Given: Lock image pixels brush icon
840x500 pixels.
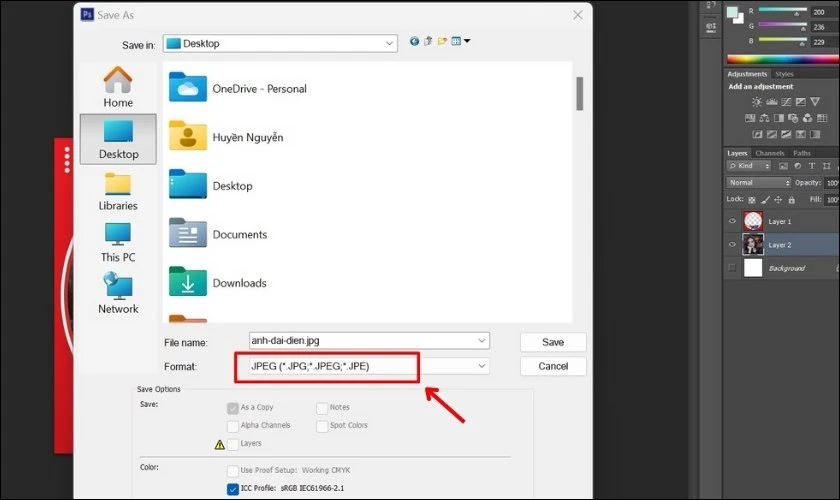Looking at the screenshot, I should (x=765, y=200).
